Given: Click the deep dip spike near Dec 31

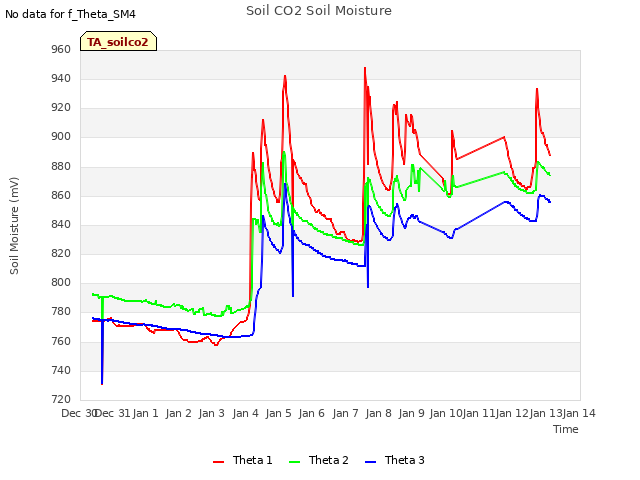Looking at the screenshot, I should point(102,383).
